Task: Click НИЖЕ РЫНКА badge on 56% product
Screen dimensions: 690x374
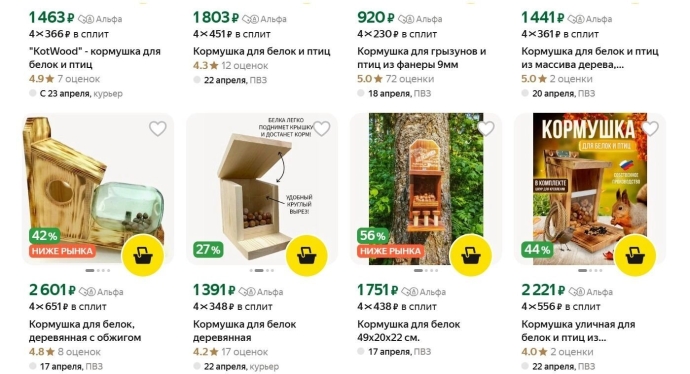Action: coord(390,251)
